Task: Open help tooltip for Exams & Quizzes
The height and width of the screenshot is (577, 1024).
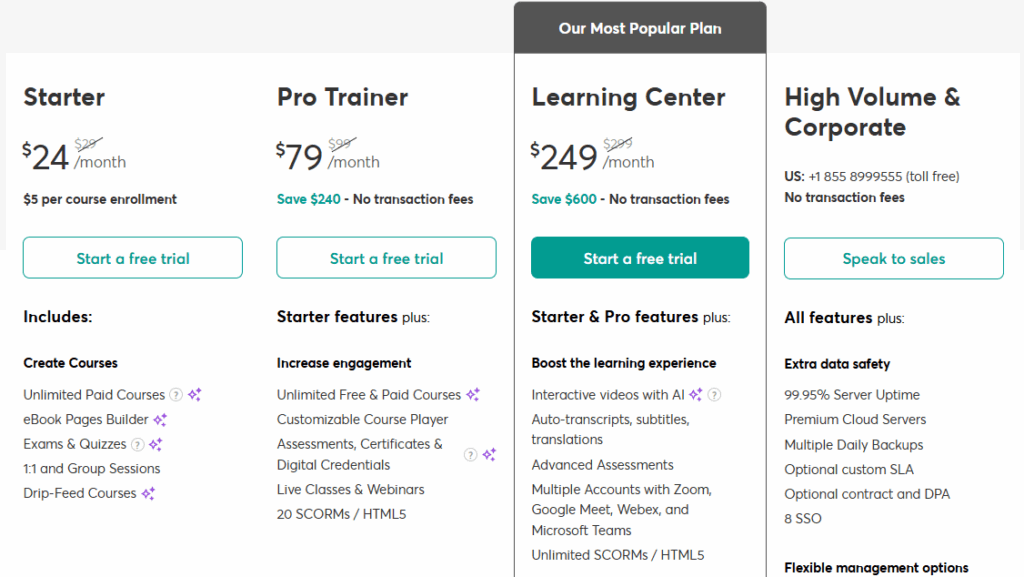Action: coord(138,444)
